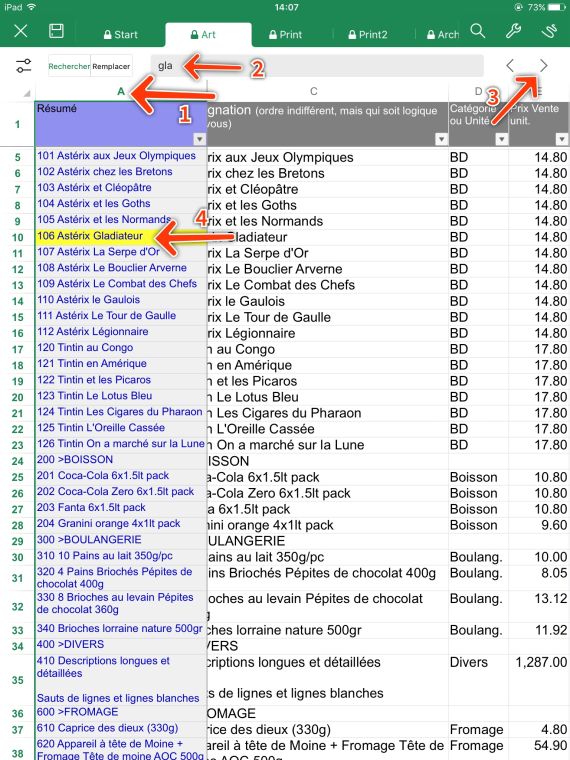Go to next search result arrow
Image resolution: width=570 pixels, height=760 pixels.
[x=543, y=65]
